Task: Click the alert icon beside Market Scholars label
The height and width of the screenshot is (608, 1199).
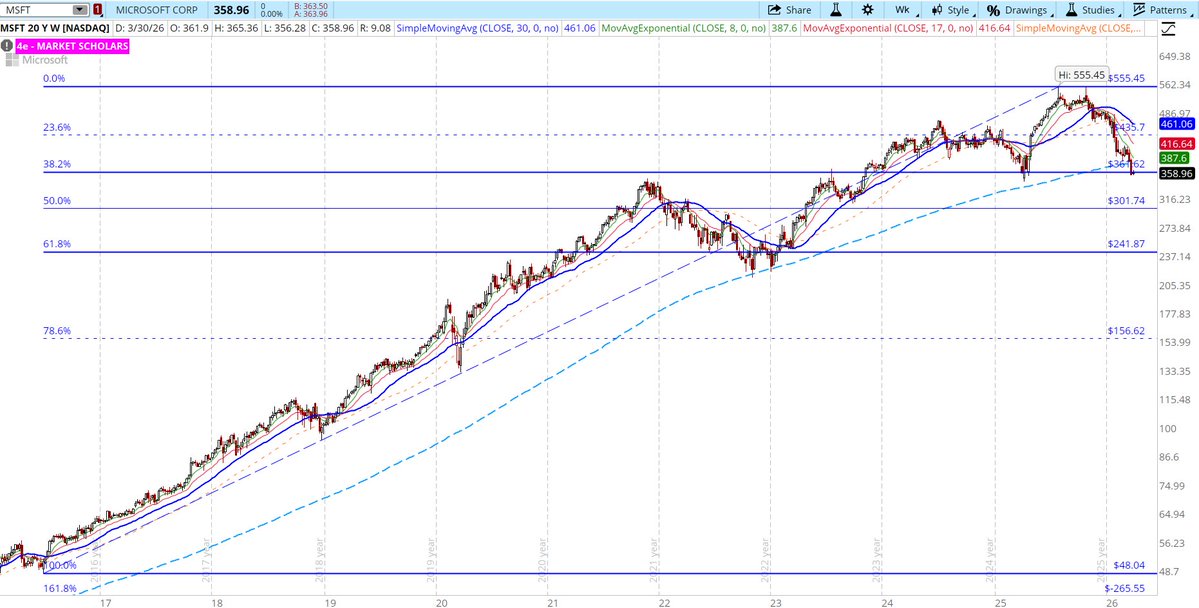Action: coord(8,45)
